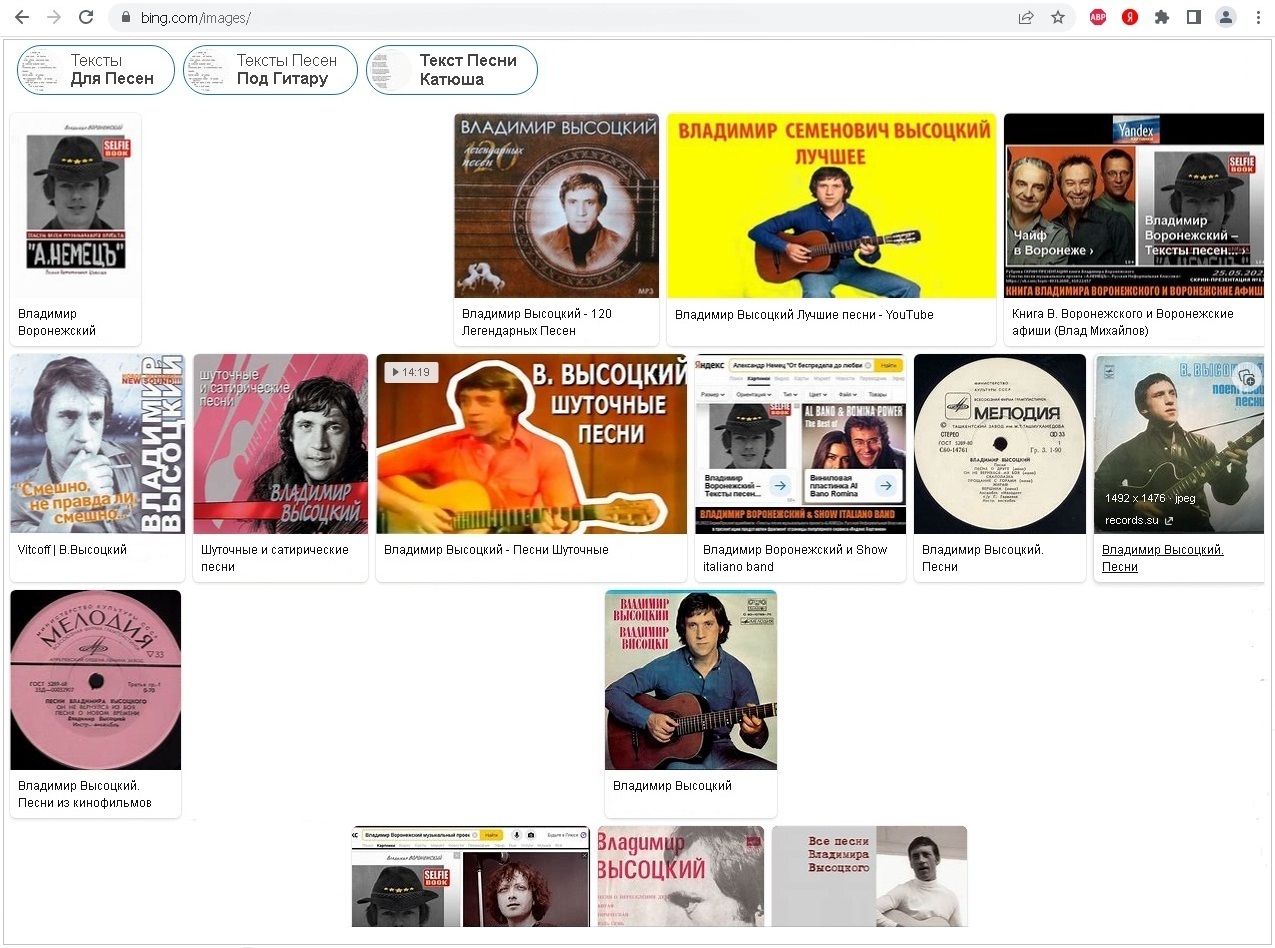Image resolution: width=1275 pixels, height=948 pixels.
Task: Open the share page icon in address bar
Action: (1026, 17)
